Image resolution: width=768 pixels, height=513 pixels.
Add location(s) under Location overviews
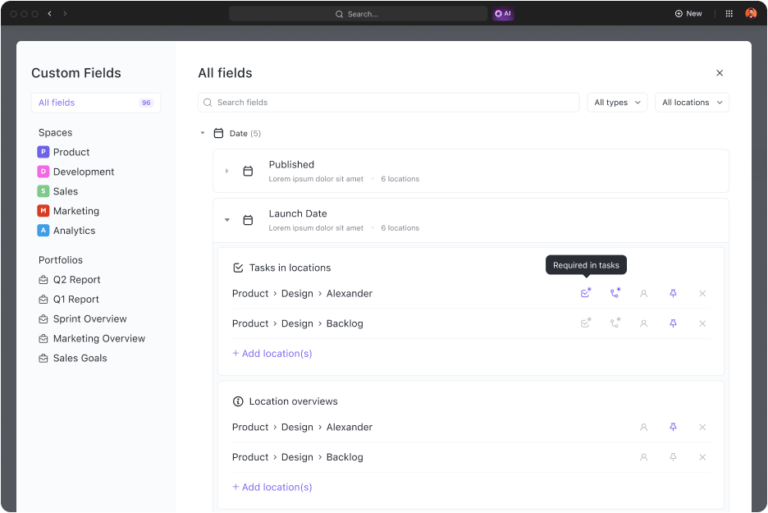click(272, 487)
